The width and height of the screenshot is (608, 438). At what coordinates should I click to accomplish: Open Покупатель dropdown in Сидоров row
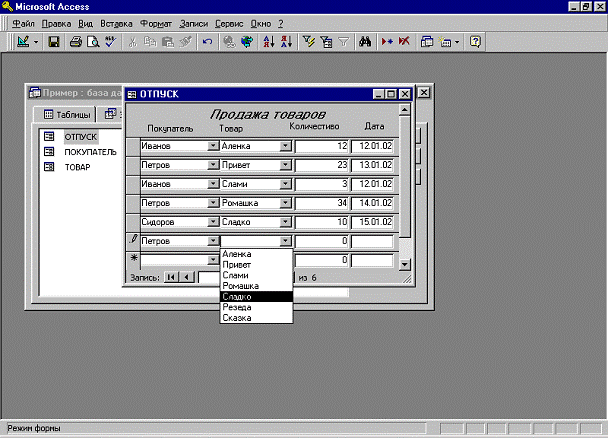[213, 221]
